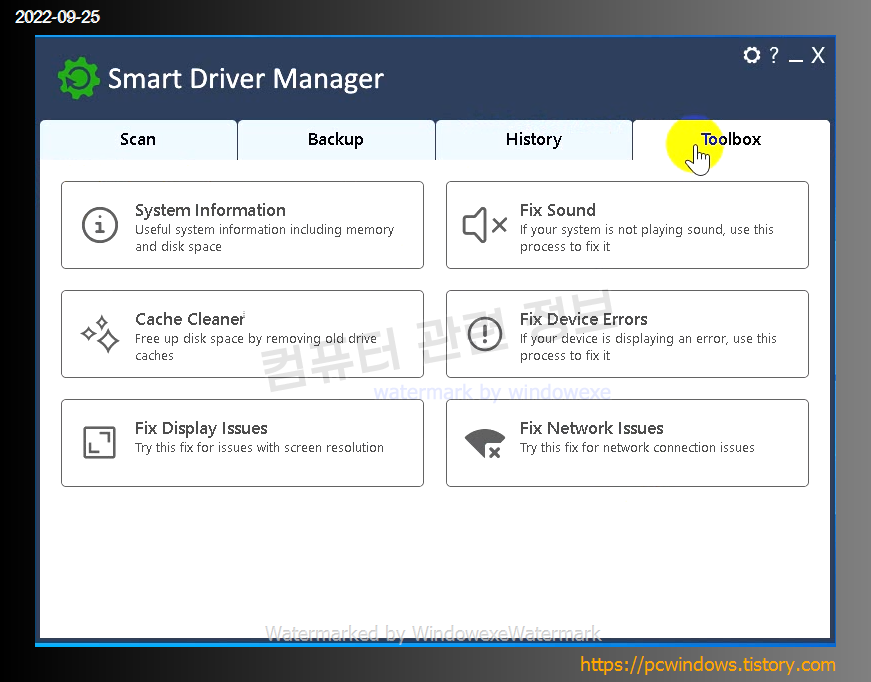Open help via the question mark icon
This screenshot has height=682, width=871.
point(774,55)
